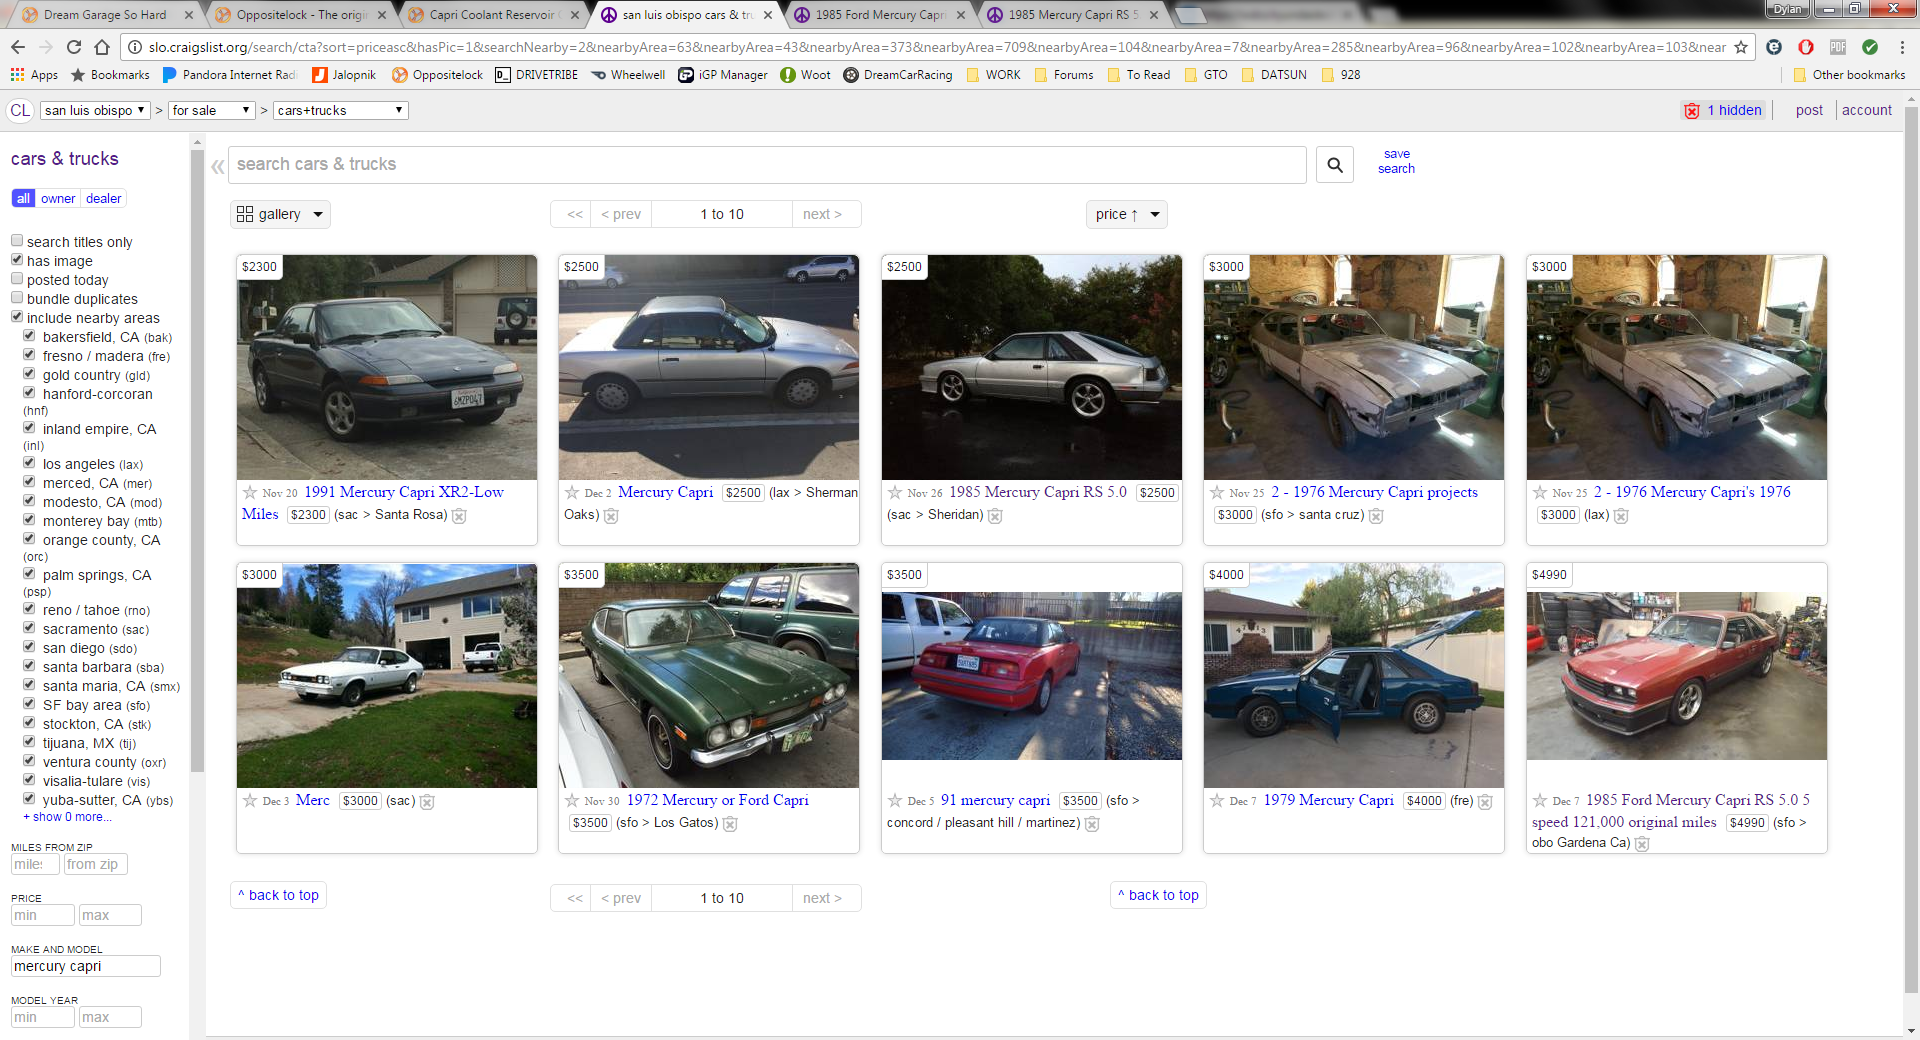Open the san luis obispo location dropdown
Image resolution: width=1920 pixels, height=1040 pixels.
pos(95,110)
